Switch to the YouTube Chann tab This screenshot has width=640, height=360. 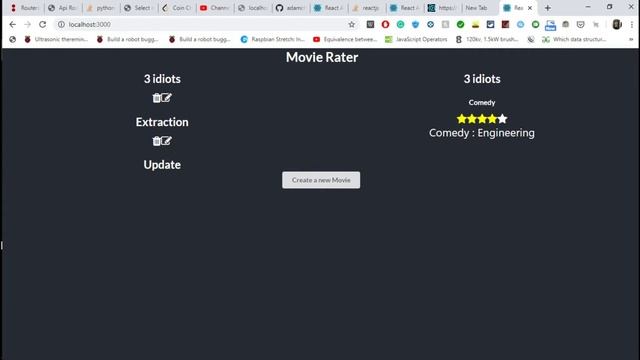pyautogui.click(x=214, y=8)
